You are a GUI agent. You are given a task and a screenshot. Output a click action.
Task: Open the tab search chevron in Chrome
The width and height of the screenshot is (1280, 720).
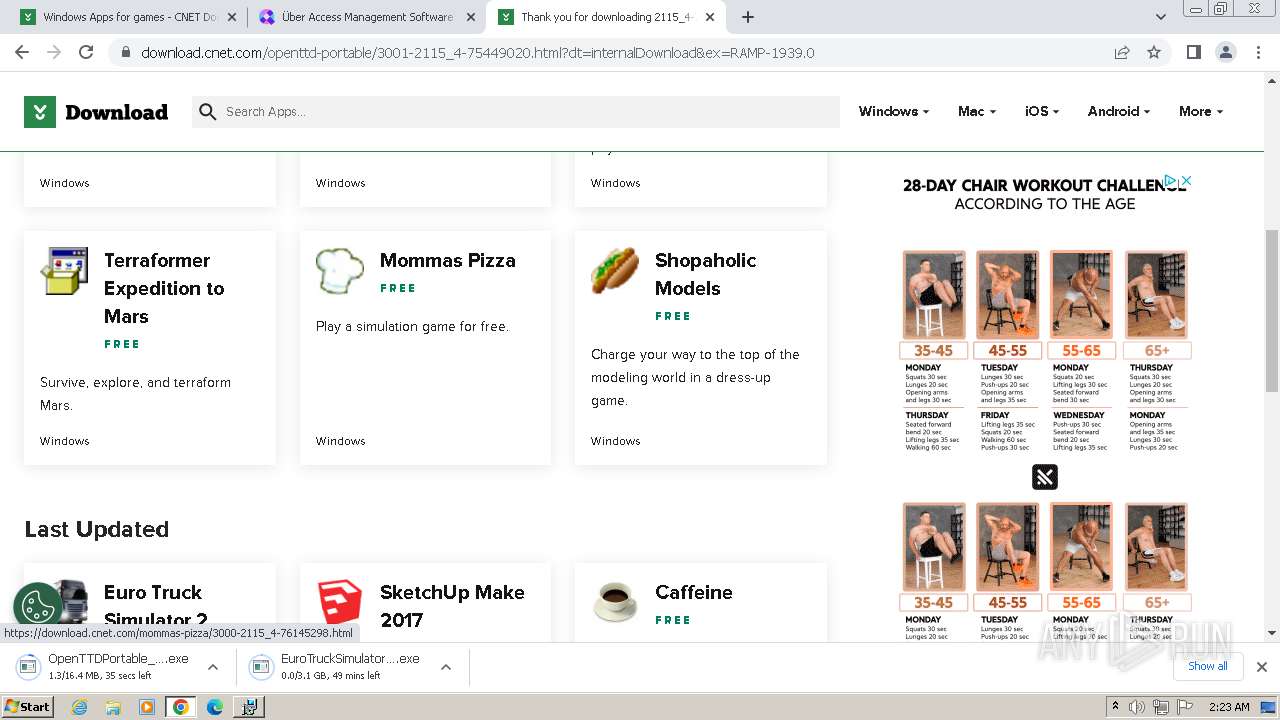pyautogui.click(x=1160, y=17)
